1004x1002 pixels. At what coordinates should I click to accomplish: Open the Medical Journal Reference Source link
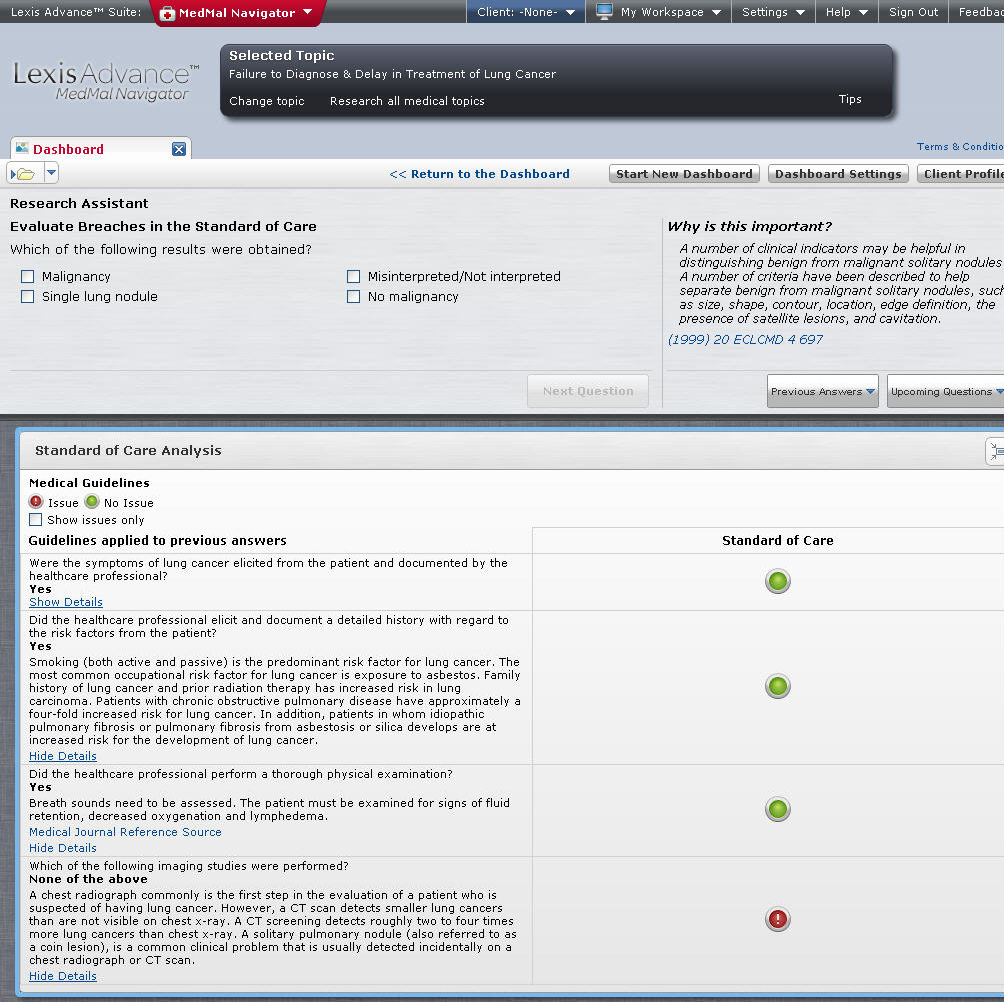(x=126, y=832)
